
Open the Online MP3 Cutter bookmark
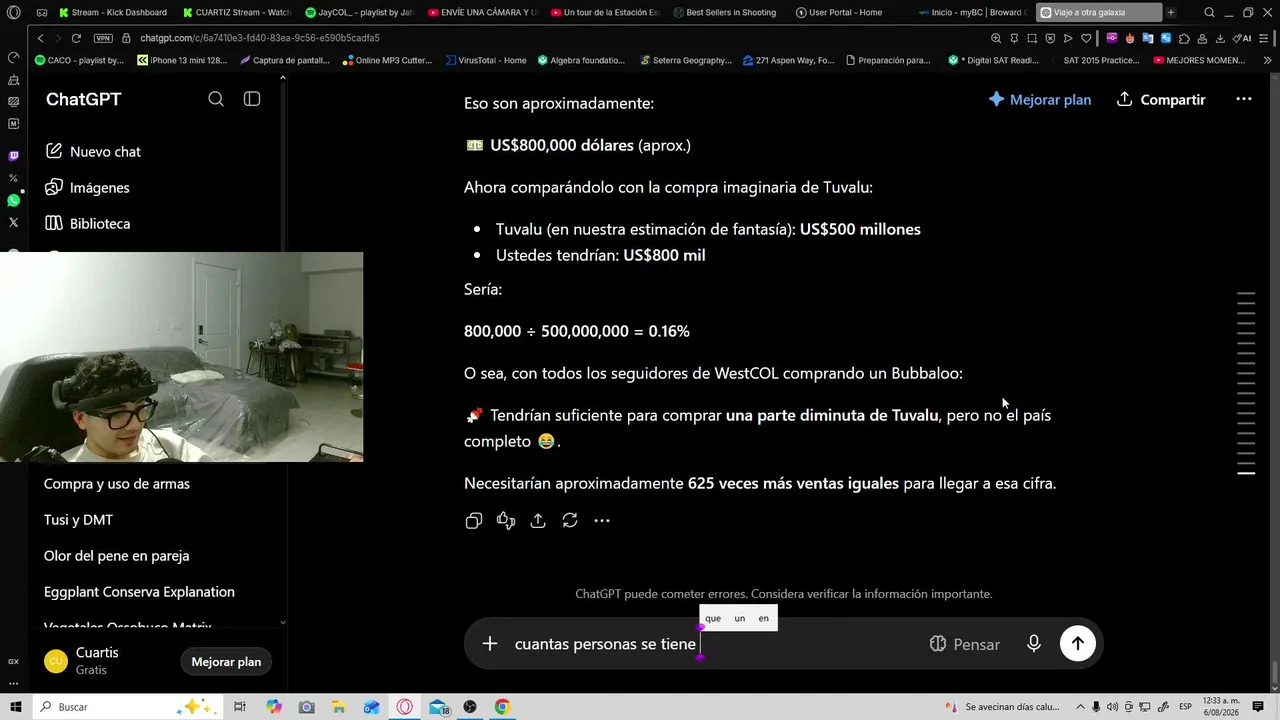tap(387, 60)
